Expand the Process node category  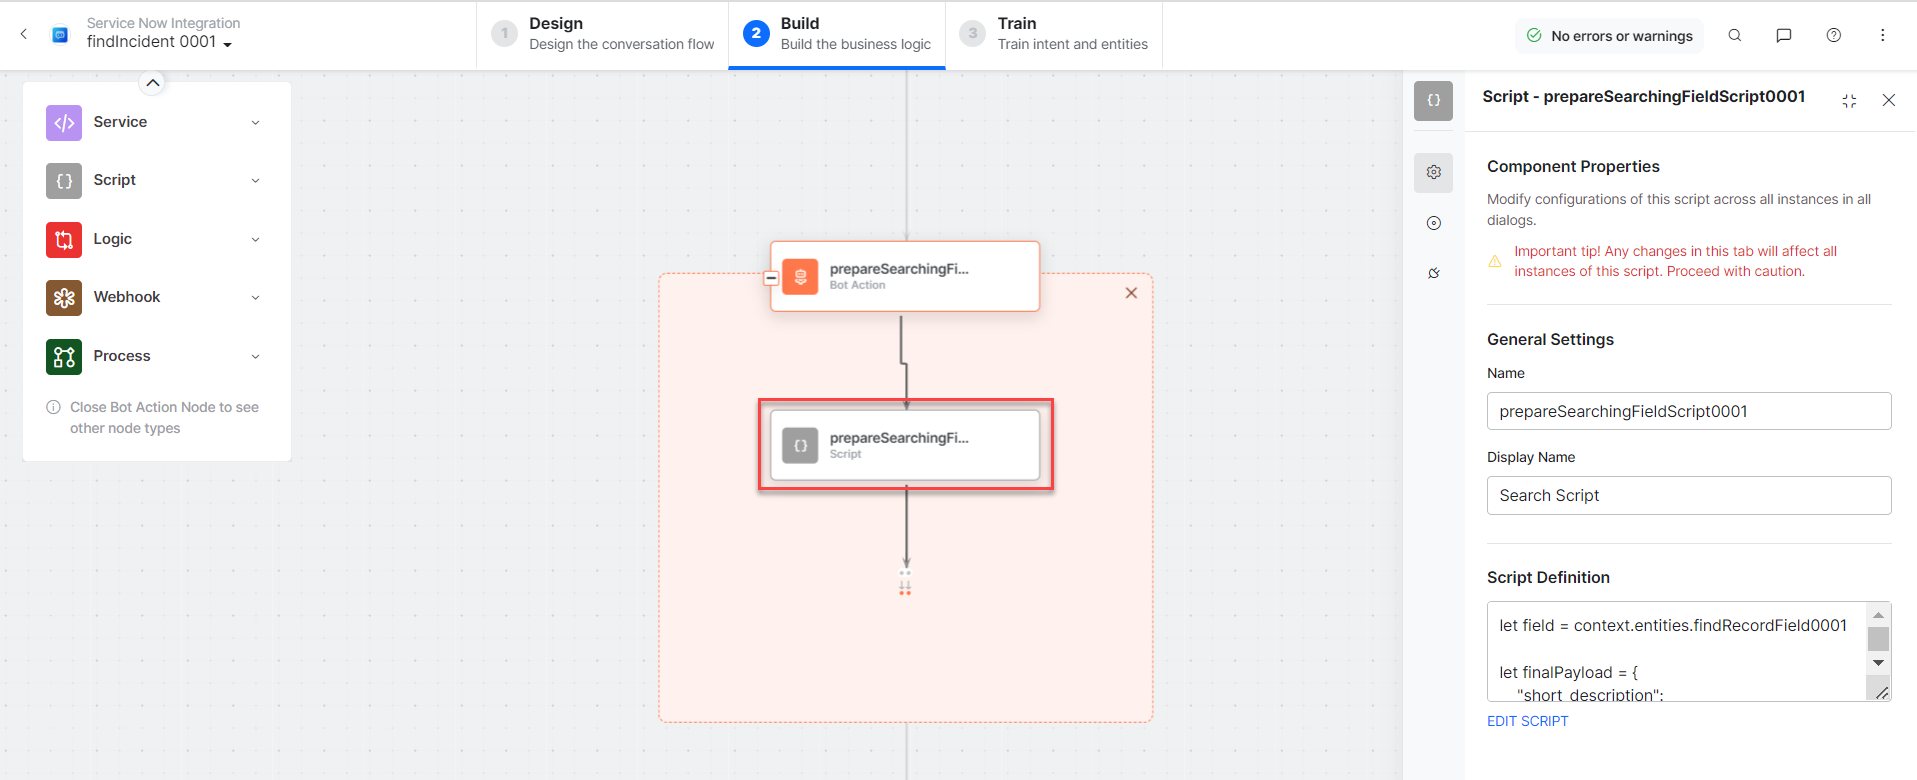tap(255, 357)
